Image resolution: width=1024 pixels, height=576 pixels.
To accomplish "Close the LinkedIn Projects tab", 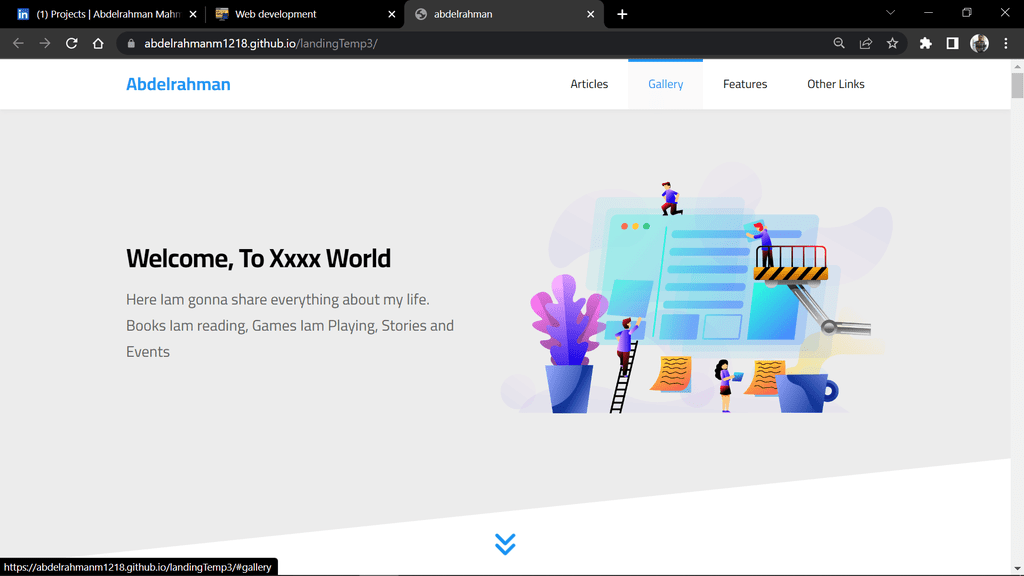I will 193,14.
